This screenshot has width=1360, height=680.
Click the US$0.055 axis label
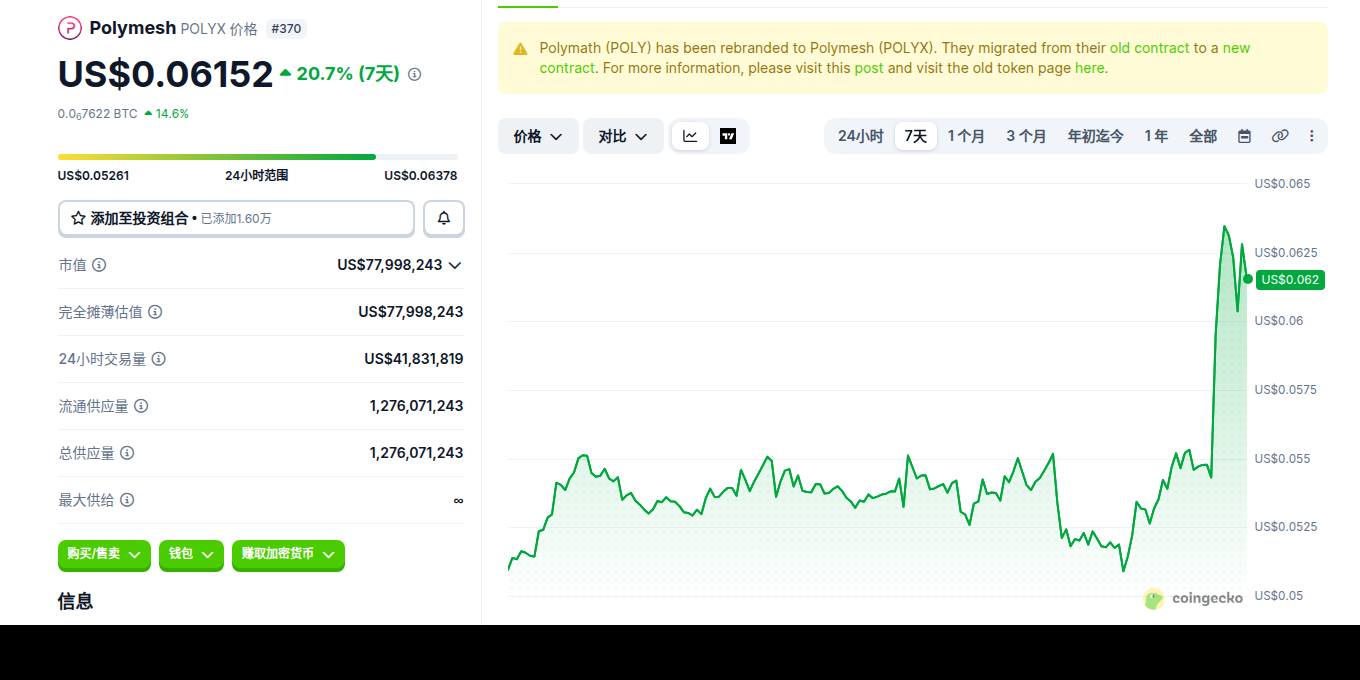pos(1282,459)
